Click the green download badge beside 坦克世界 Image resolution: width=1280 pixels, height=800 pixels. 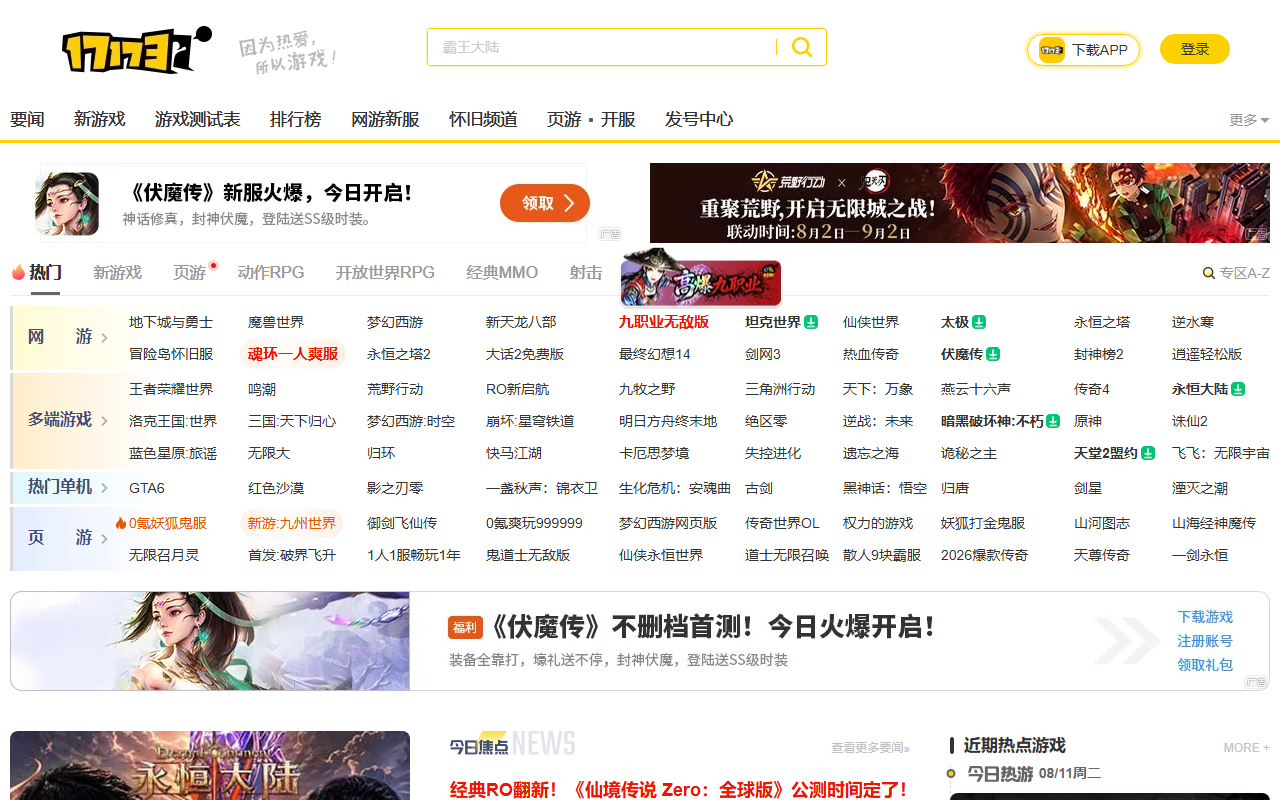click(x=812, y=322)
